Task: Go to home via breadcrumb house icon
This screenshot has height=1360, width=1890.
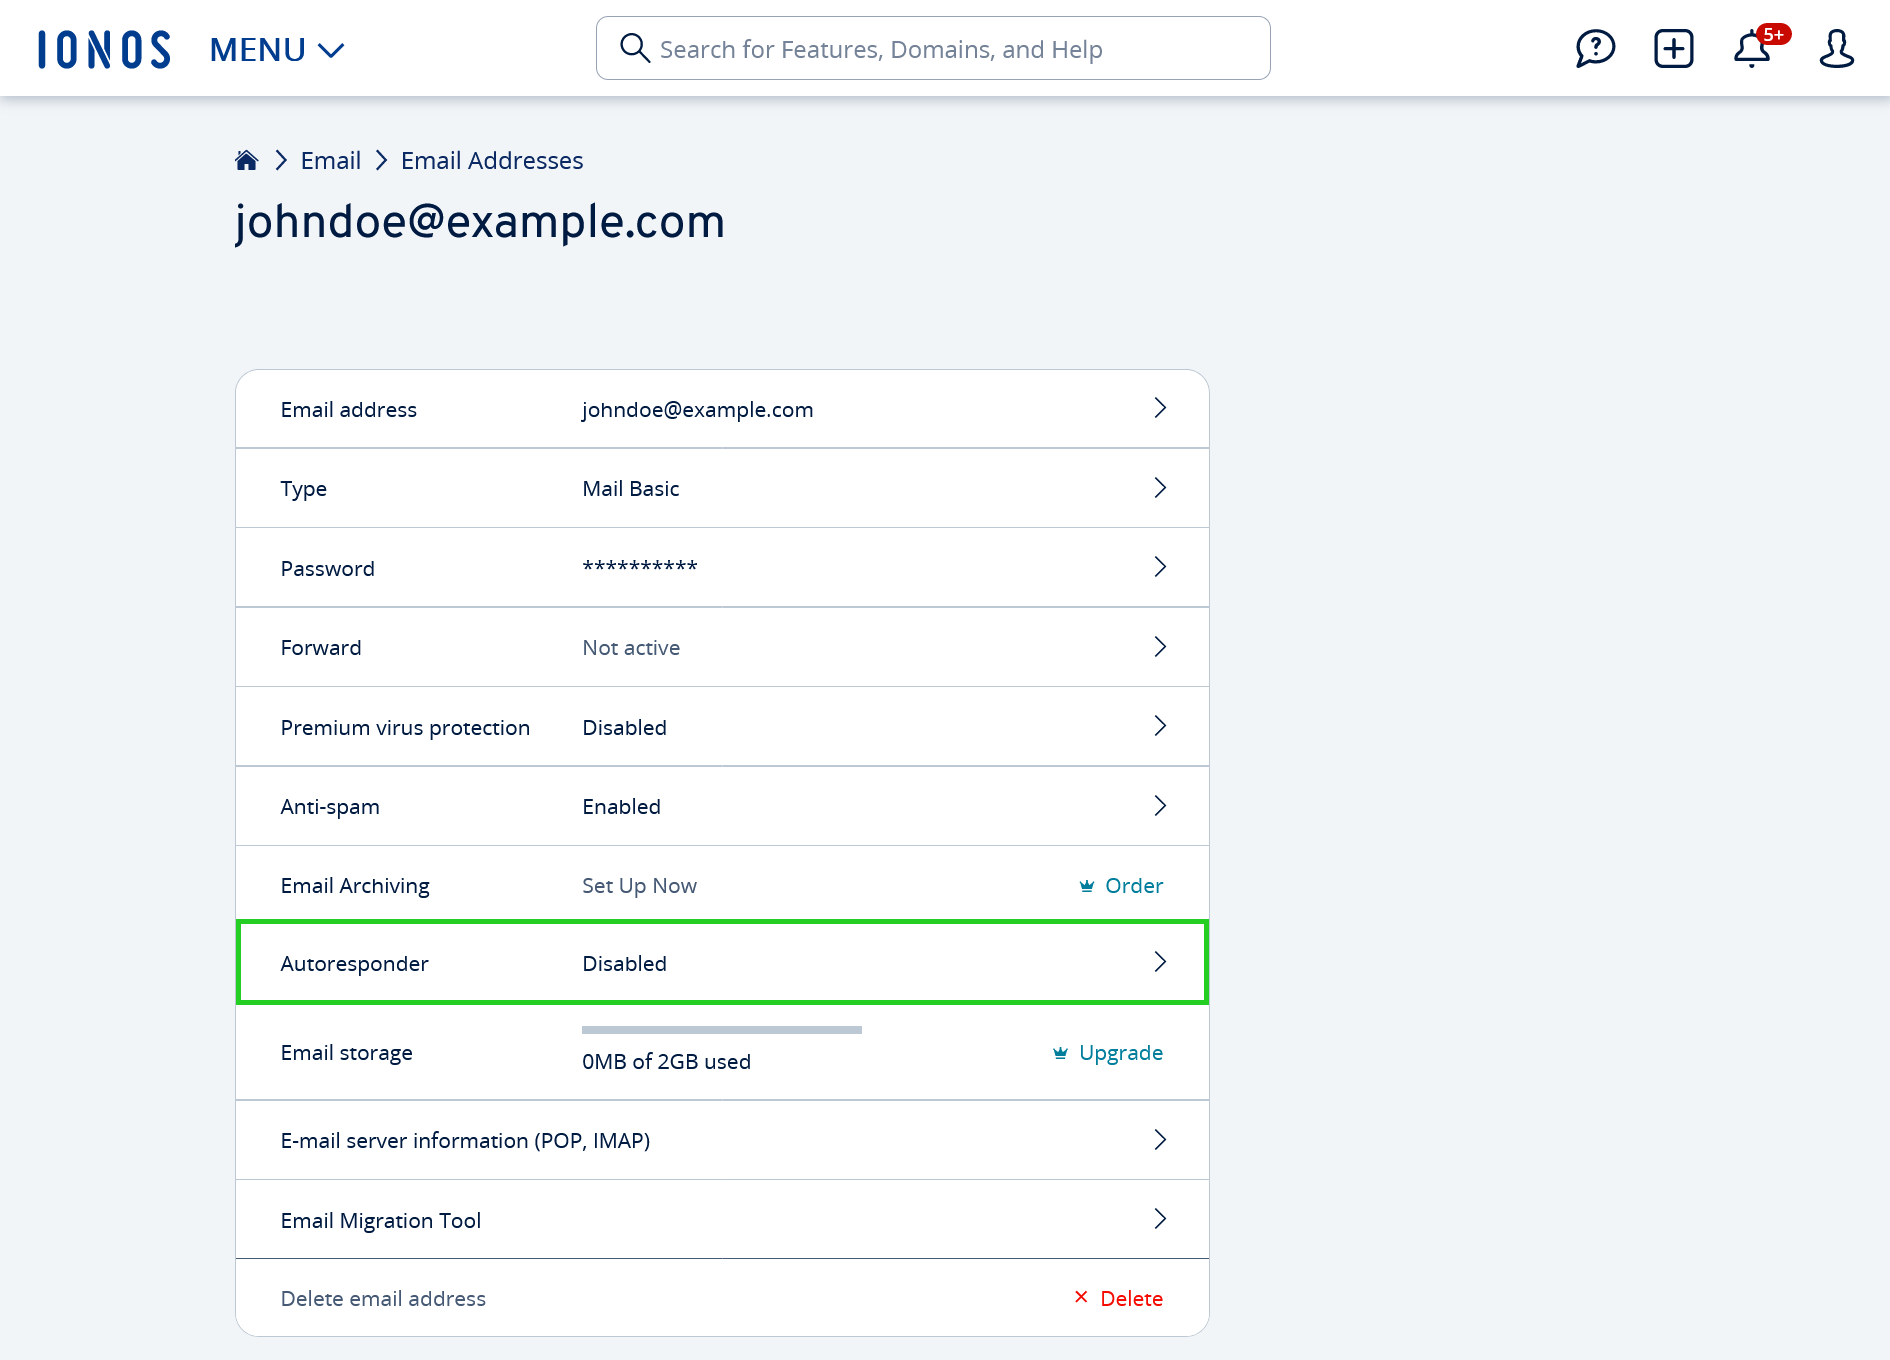Action: click(x=246, y=160)
